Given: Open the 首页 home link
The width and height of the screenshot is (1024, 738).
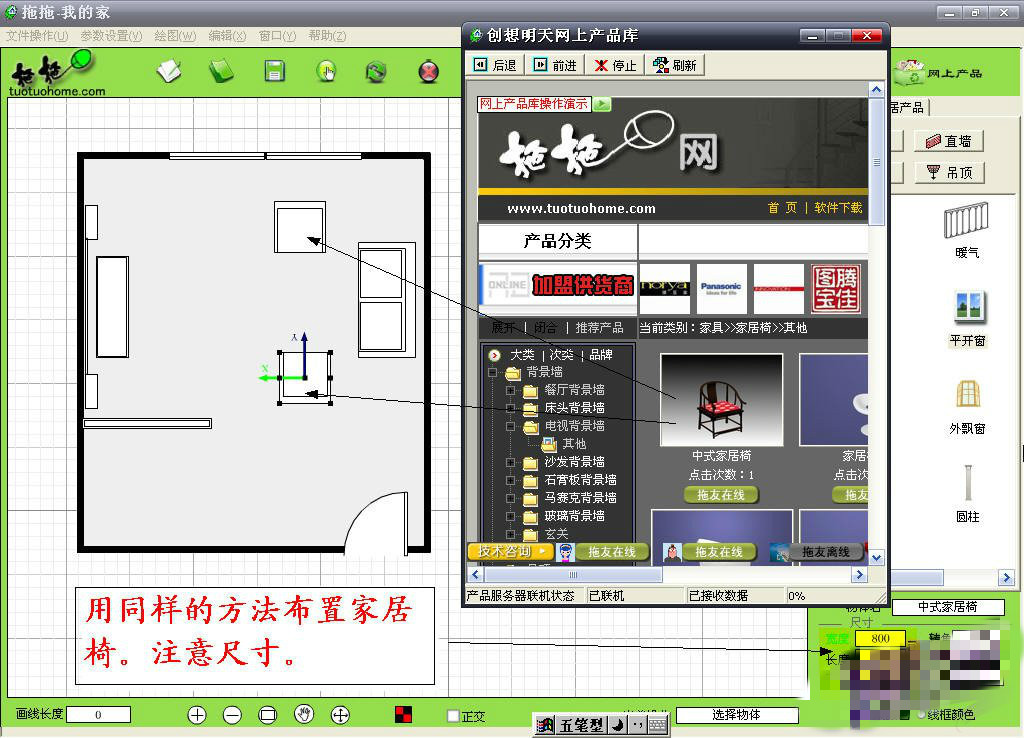Looking at the screenshot, I should pyautogui.click(x=782, y=208).
